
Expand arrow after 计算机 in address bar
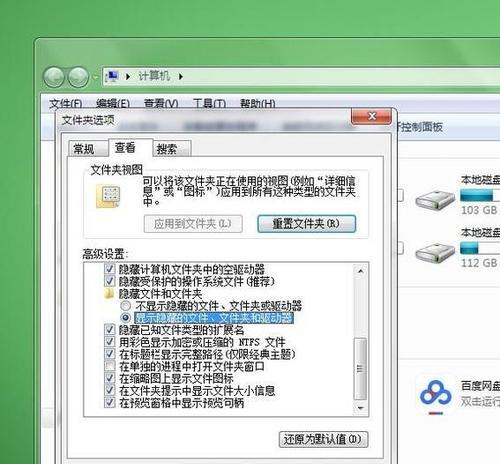point(181,77)
